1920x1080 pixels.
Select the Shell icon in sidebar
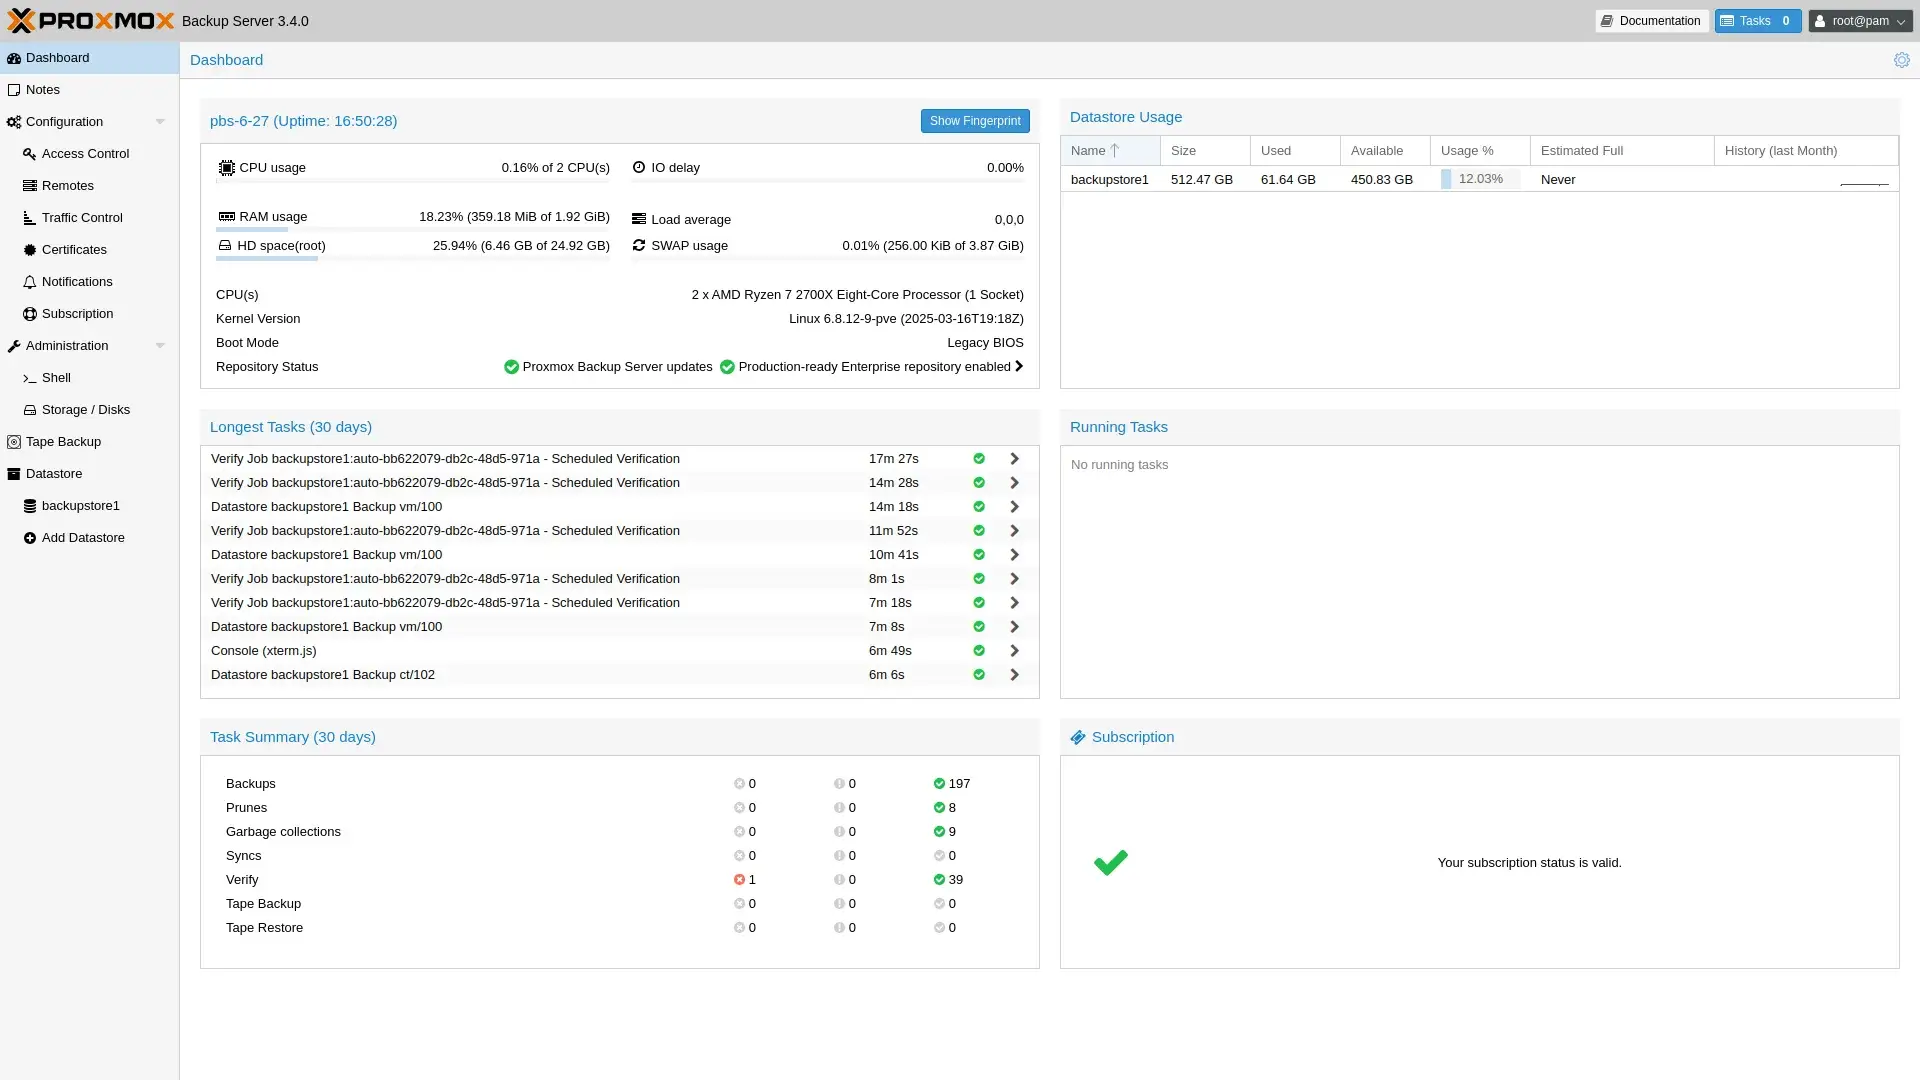click(30, 378)
